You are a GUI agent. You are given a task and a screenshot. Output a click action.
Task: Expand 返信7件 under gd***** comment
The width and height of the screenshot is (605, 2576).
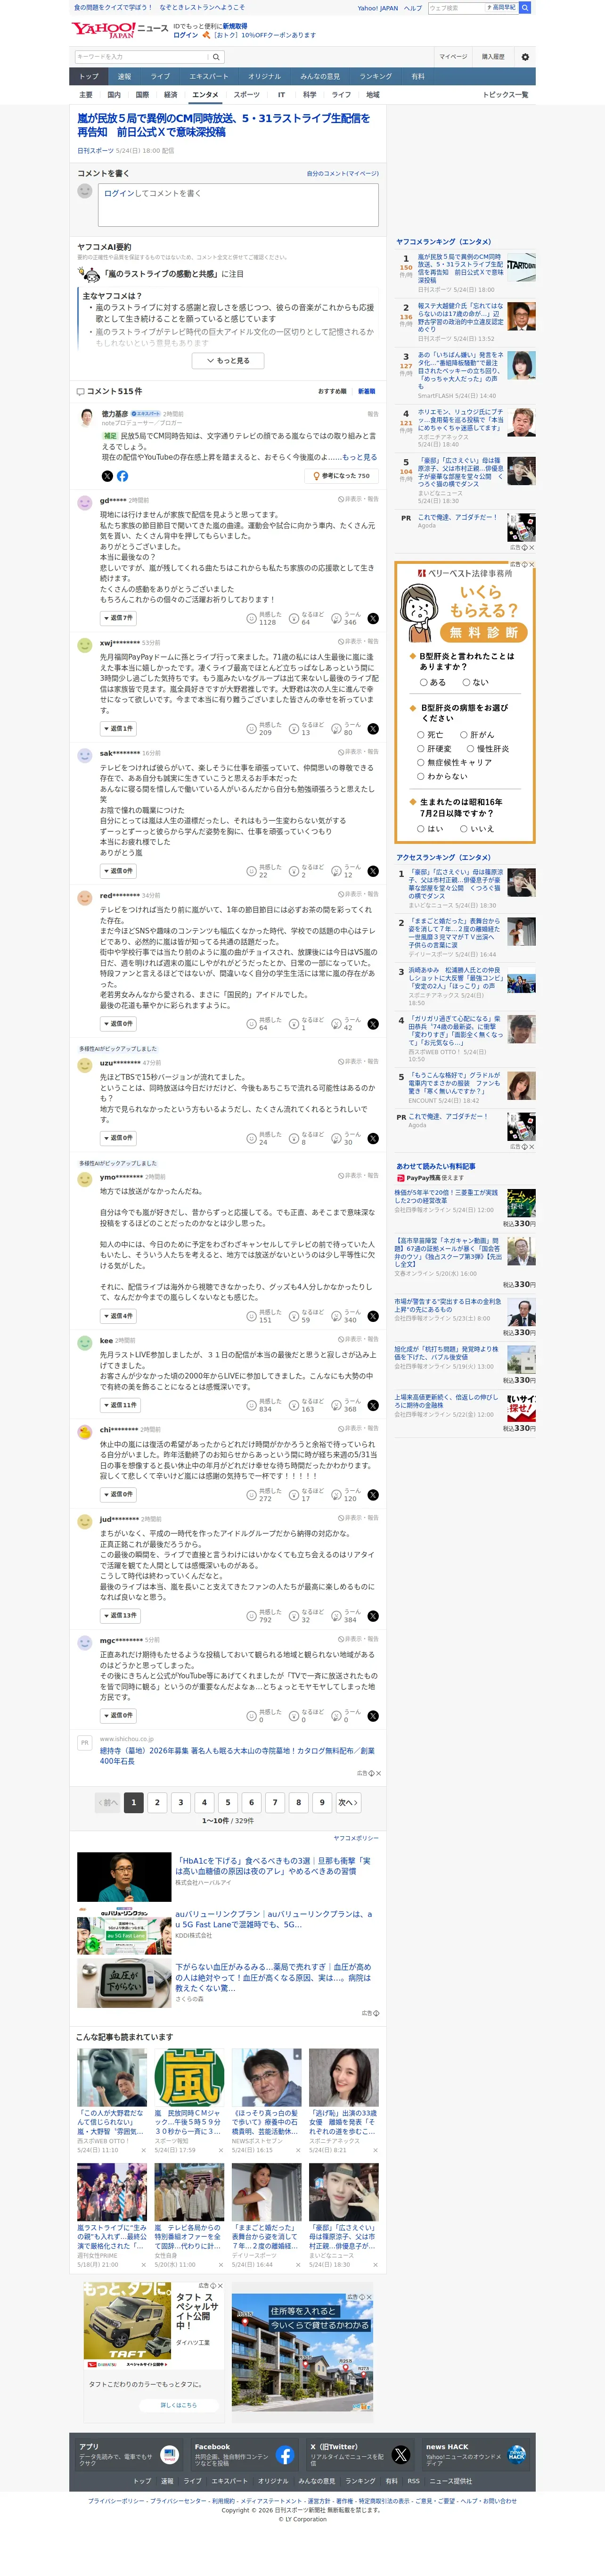pos(118,618)
